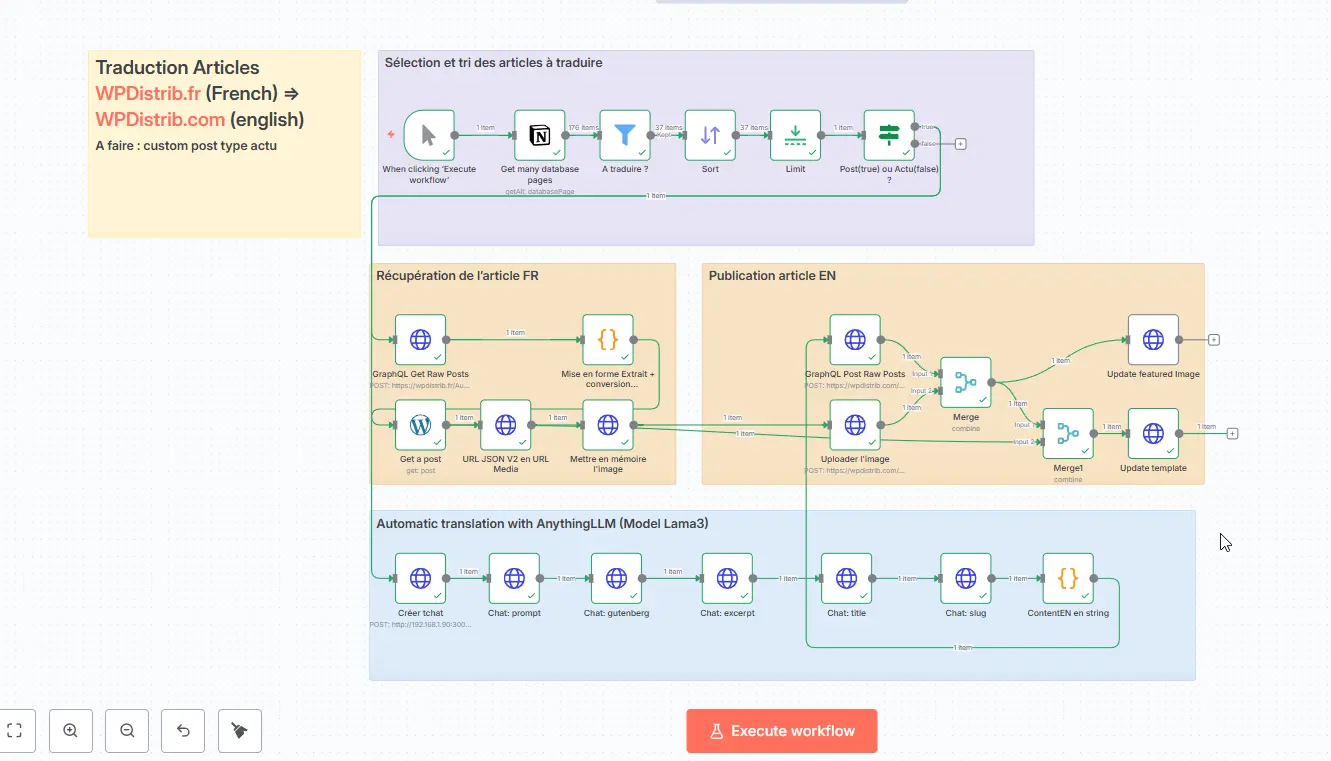Viewport: 1331px width, 761px height.
Task: Open the Limit node
Action: 795,135
